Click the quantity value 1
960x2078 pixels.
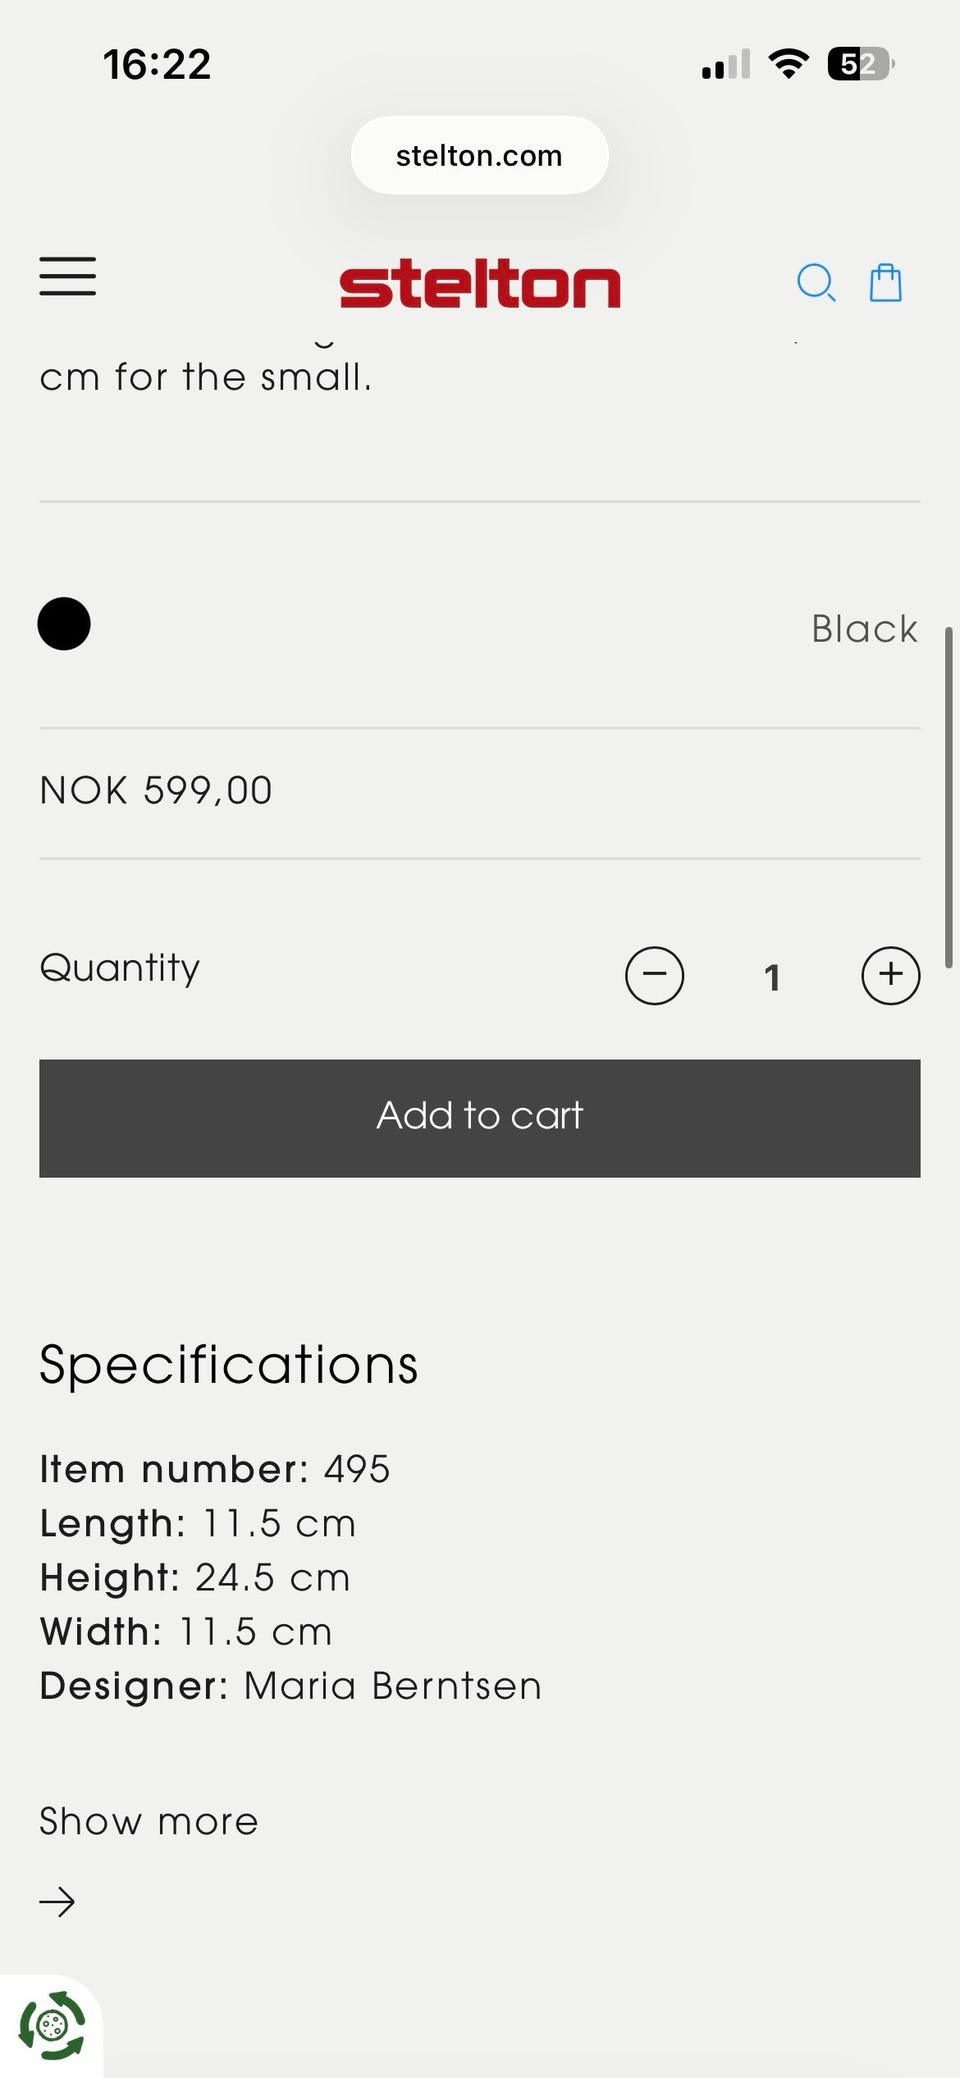point(772,977)
